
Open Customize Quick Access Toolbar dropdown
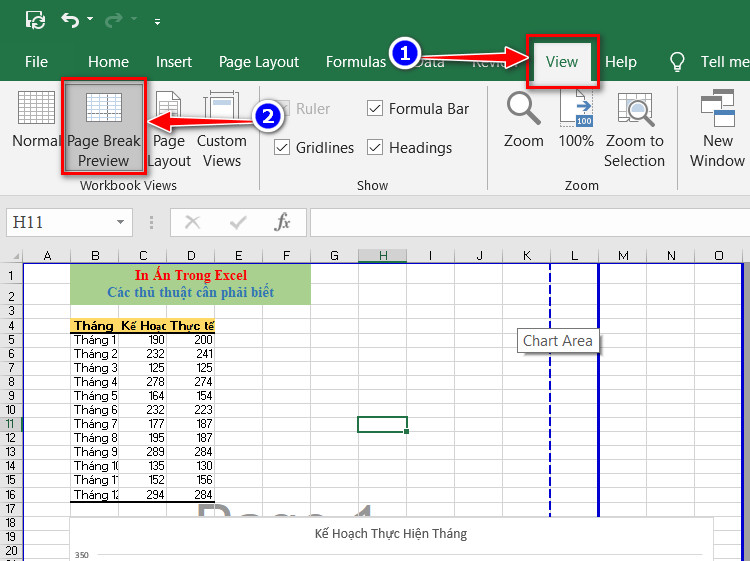tap(157, 21)
